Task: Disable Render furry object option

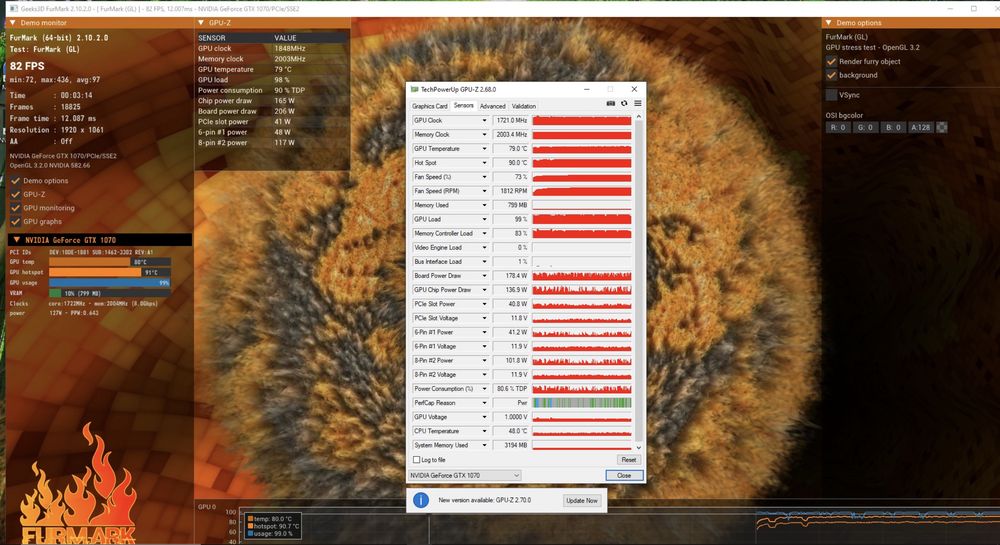Action: pos(832,62)
